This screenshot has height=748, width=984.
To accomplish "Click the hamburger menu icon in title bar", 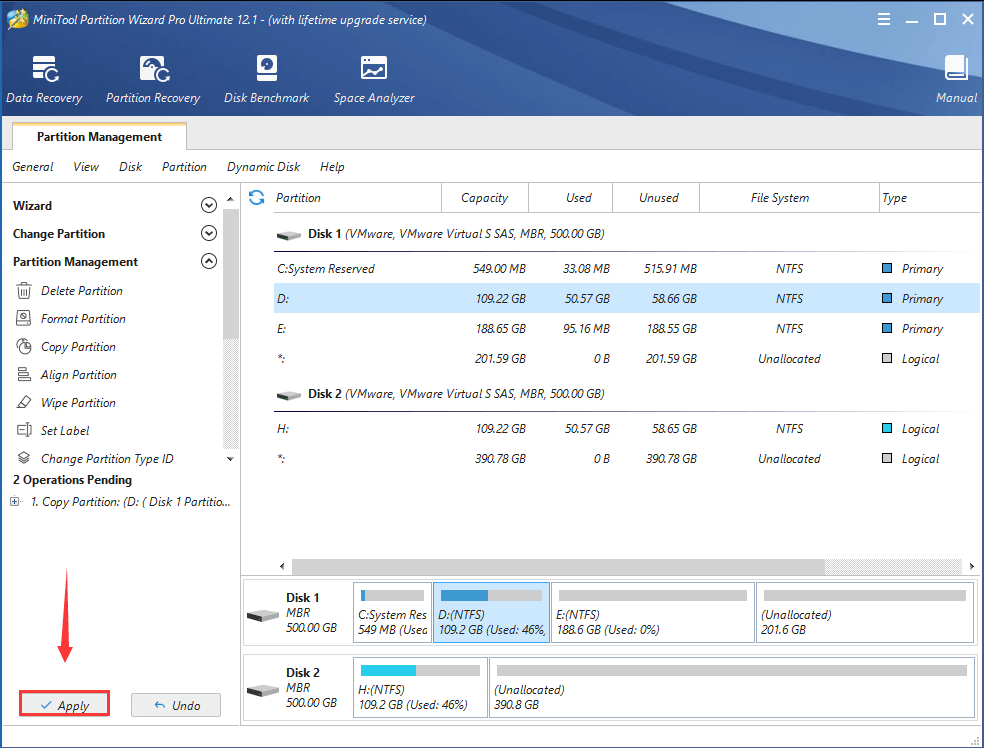I will (884, 19).
